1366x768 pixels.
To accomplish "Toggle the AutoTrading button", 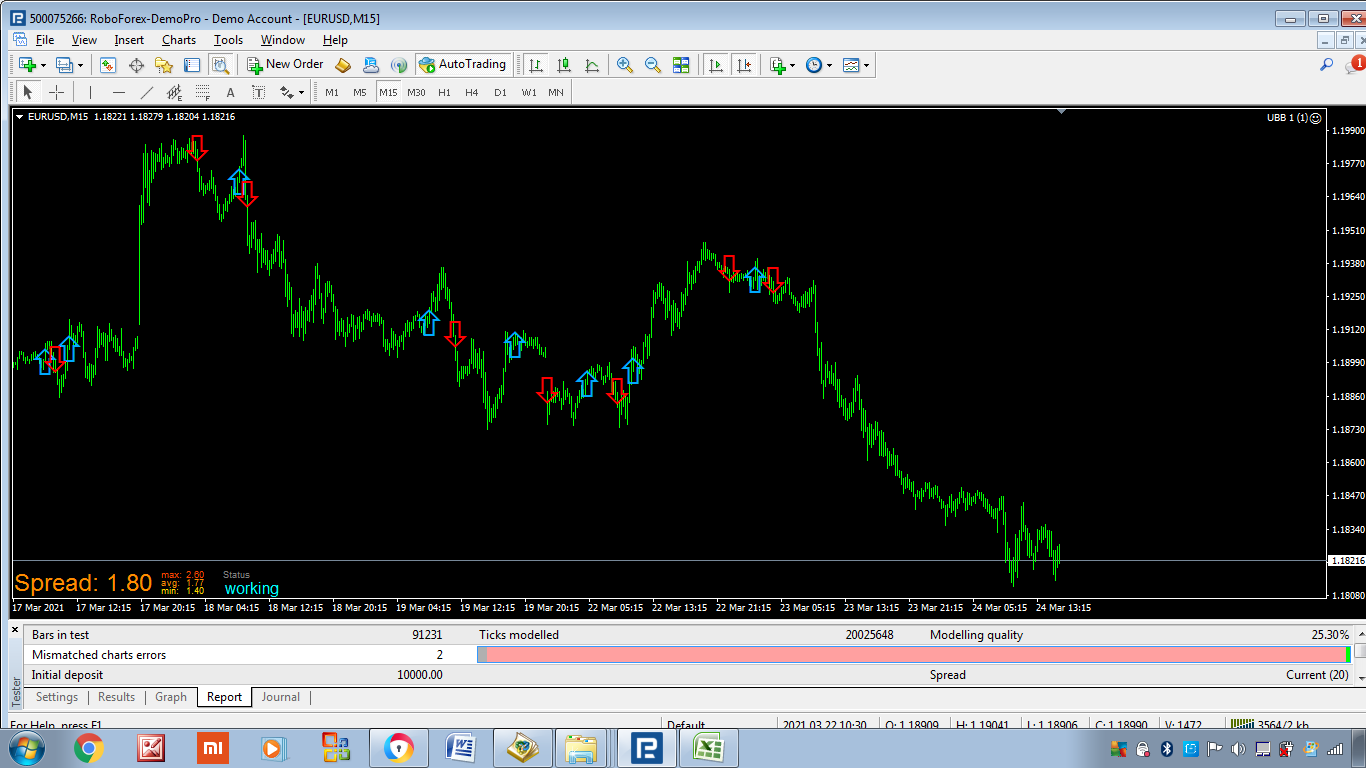I will (463, 64).
